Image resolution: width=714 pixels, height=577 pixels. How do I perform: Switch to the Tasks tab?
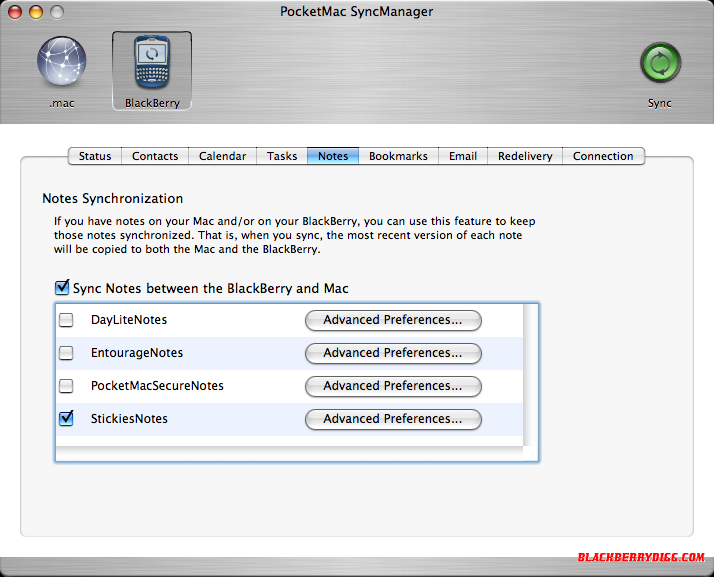pyautogui.click(x=282, y=156)
